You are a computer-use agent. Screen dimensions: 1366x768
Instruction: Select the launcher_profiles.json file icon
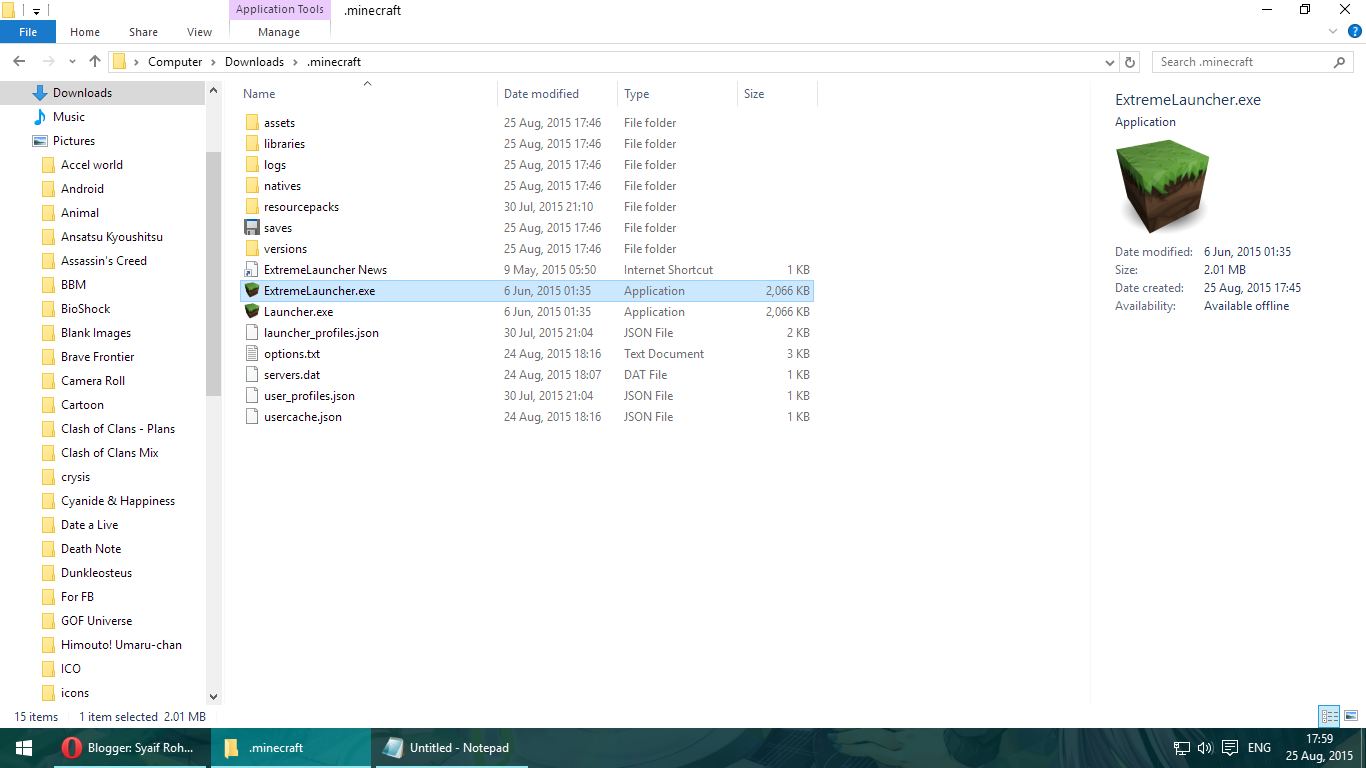(x=252, y=333)
